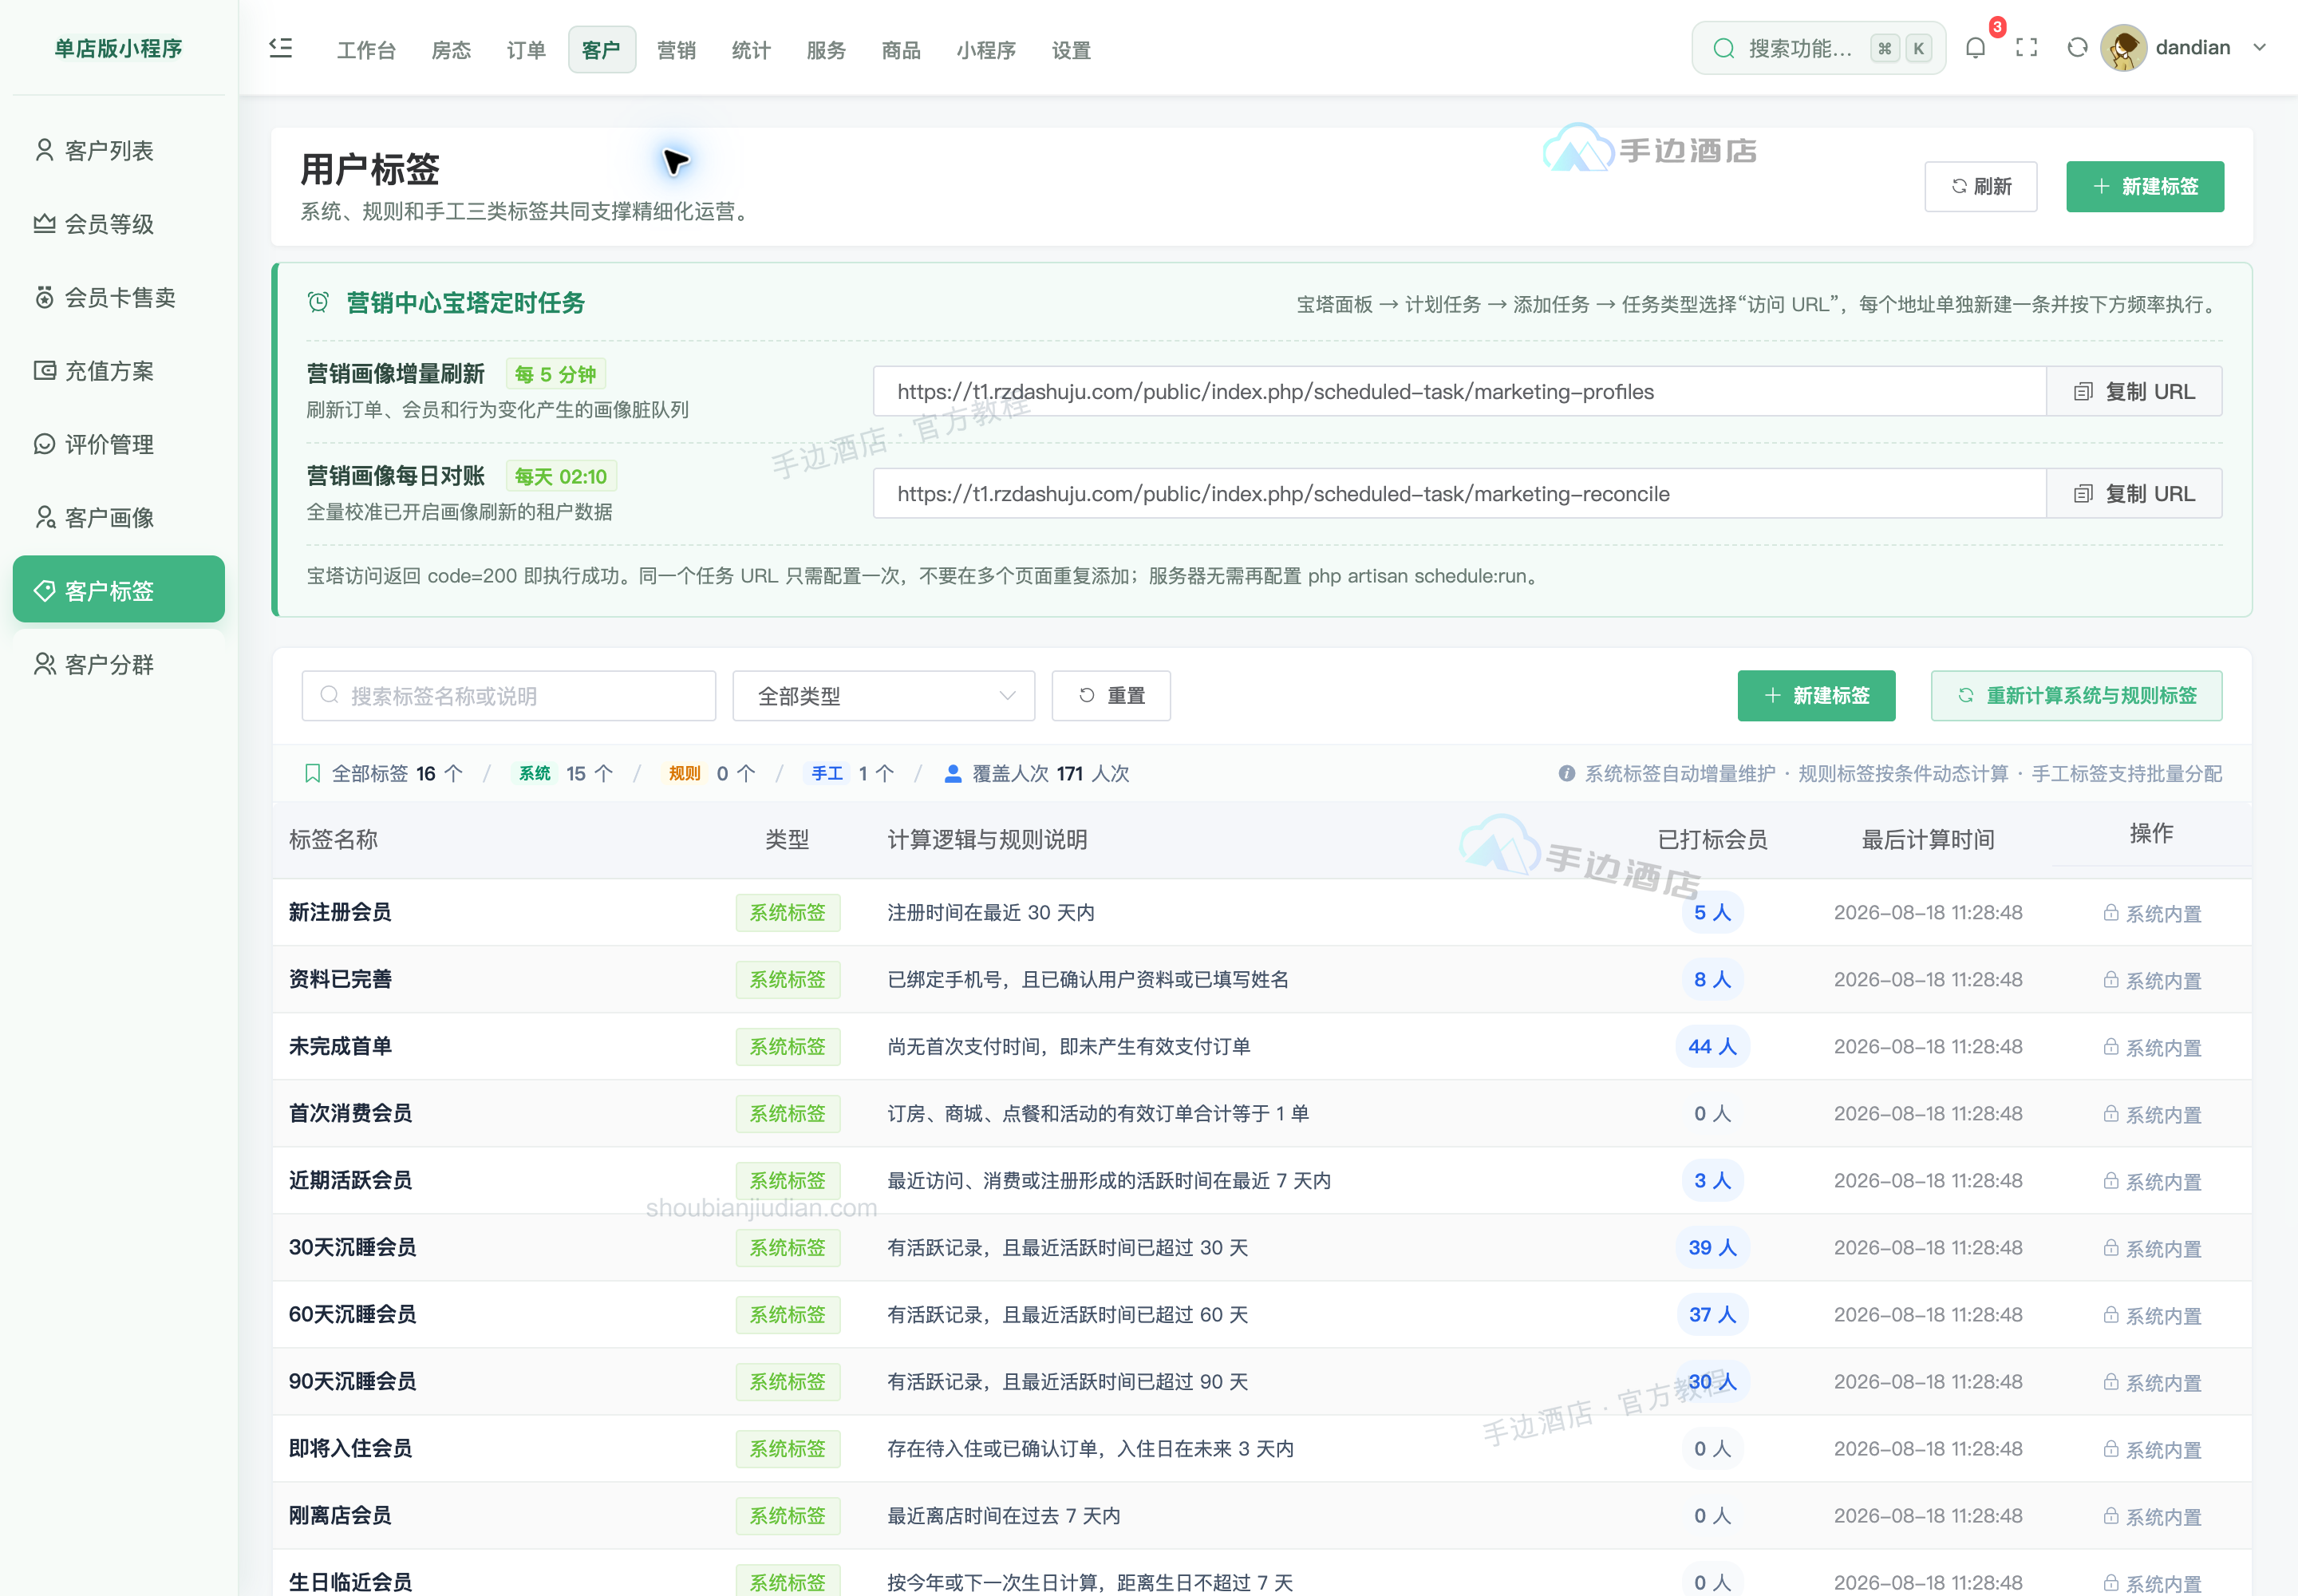
Task: Click the 搜索标签名称或说明 input
Action: coord(509,696)
